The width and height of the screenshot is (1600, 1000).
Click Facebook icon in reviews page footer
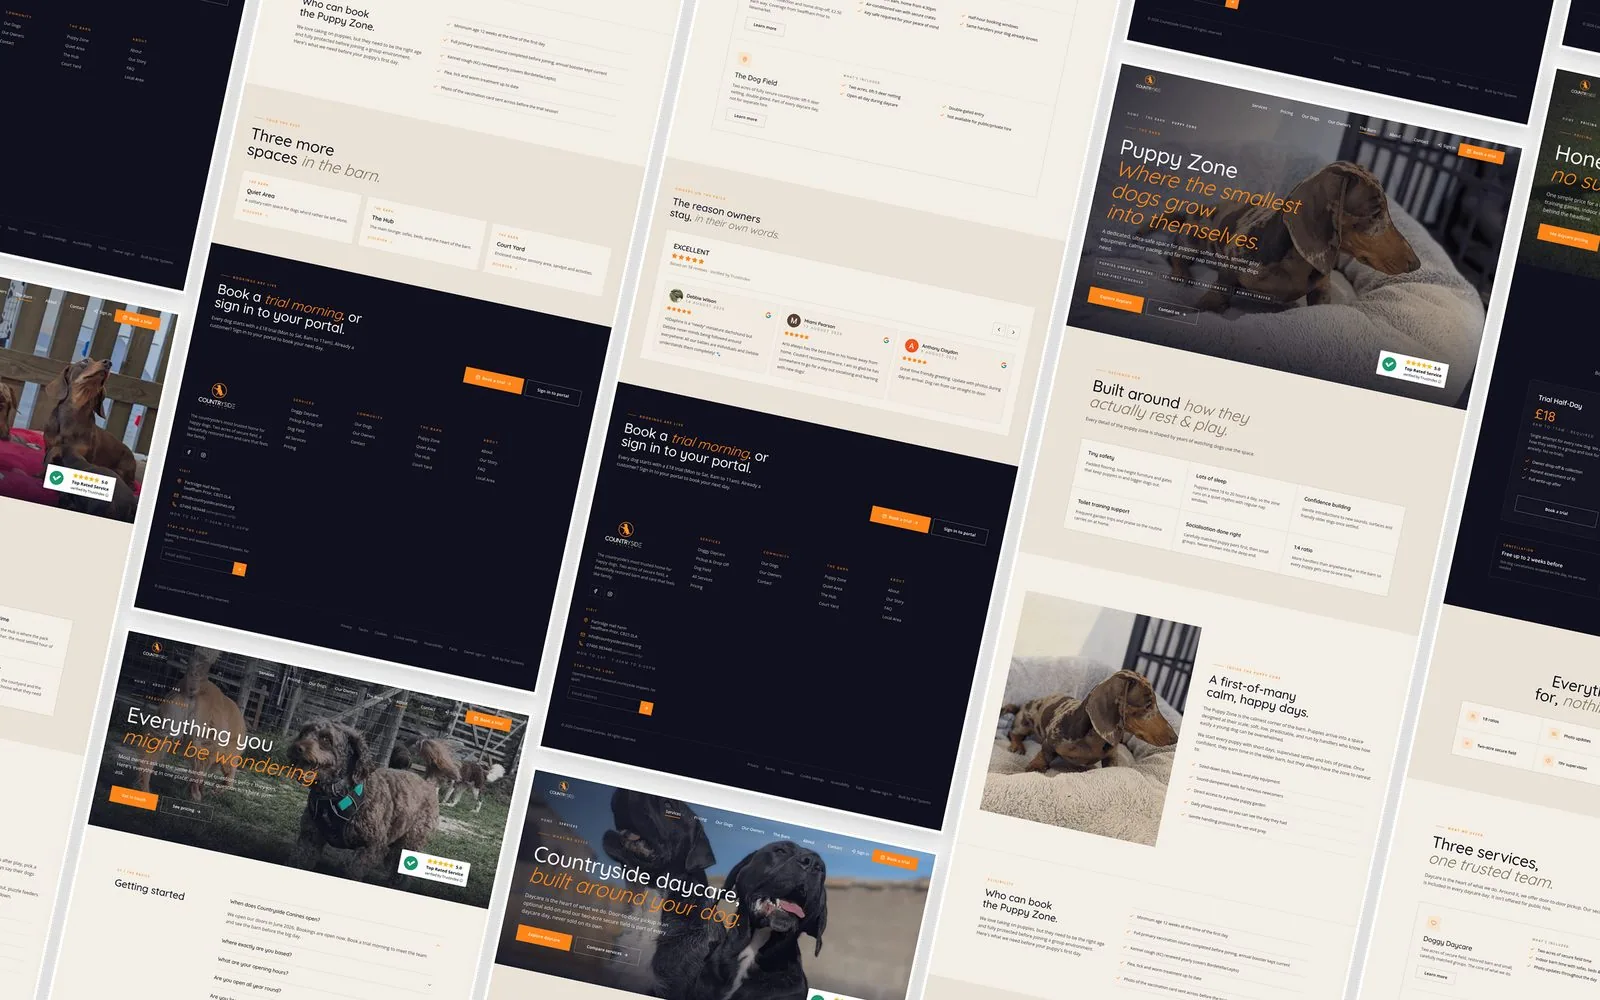pos(596,591)
